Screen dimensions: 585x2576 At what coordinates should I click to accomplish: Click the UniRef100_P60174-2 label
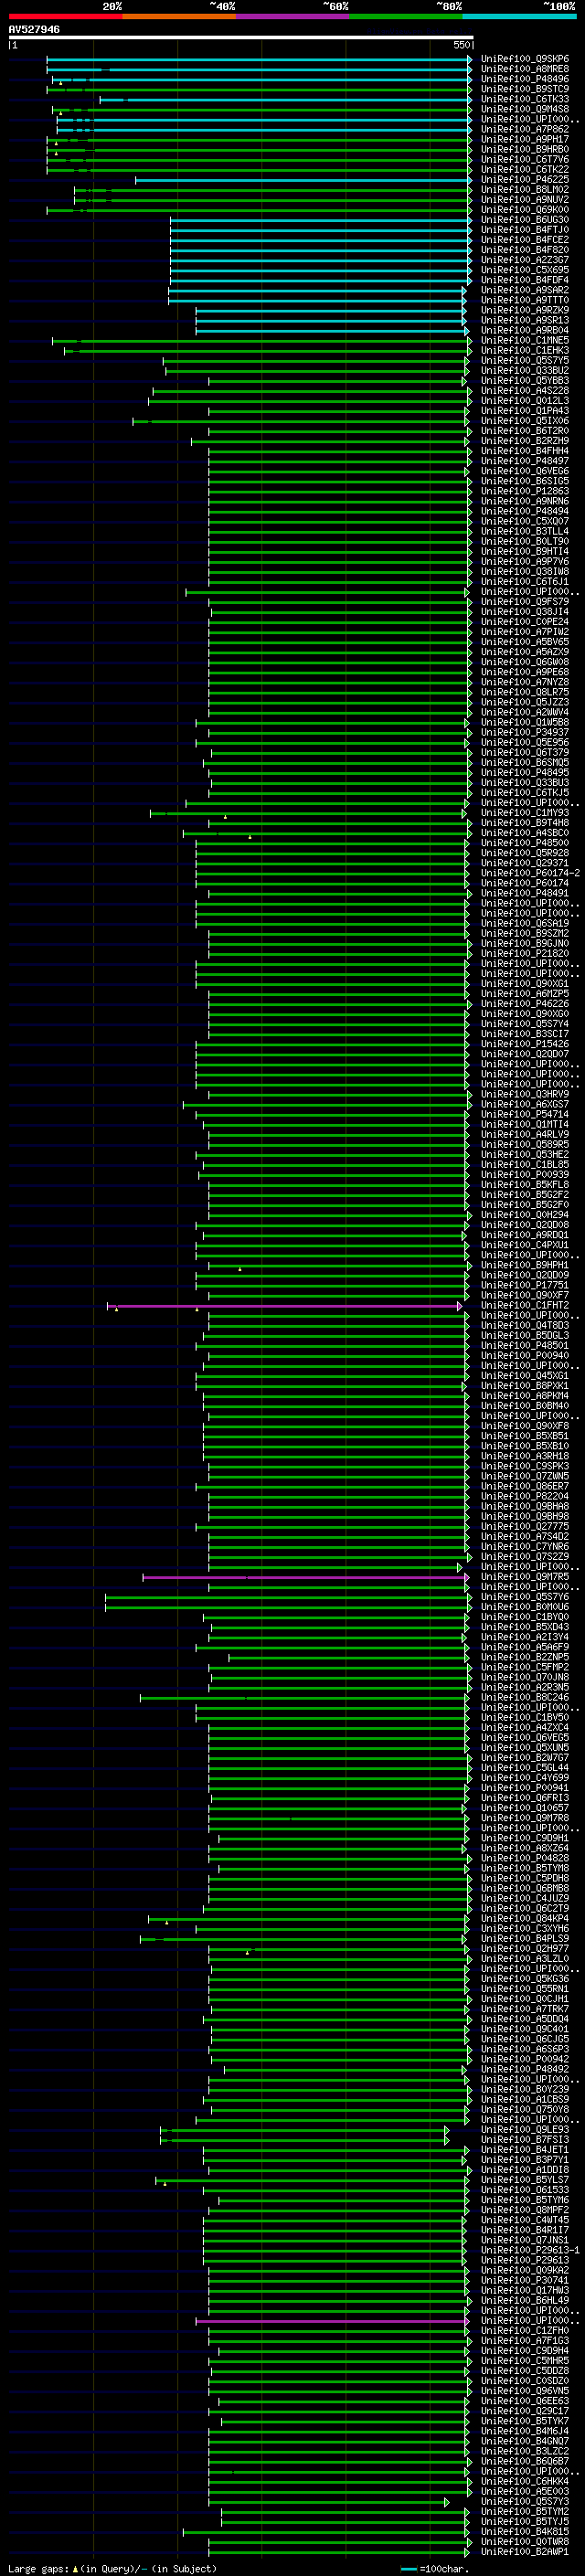pos(530,873)
